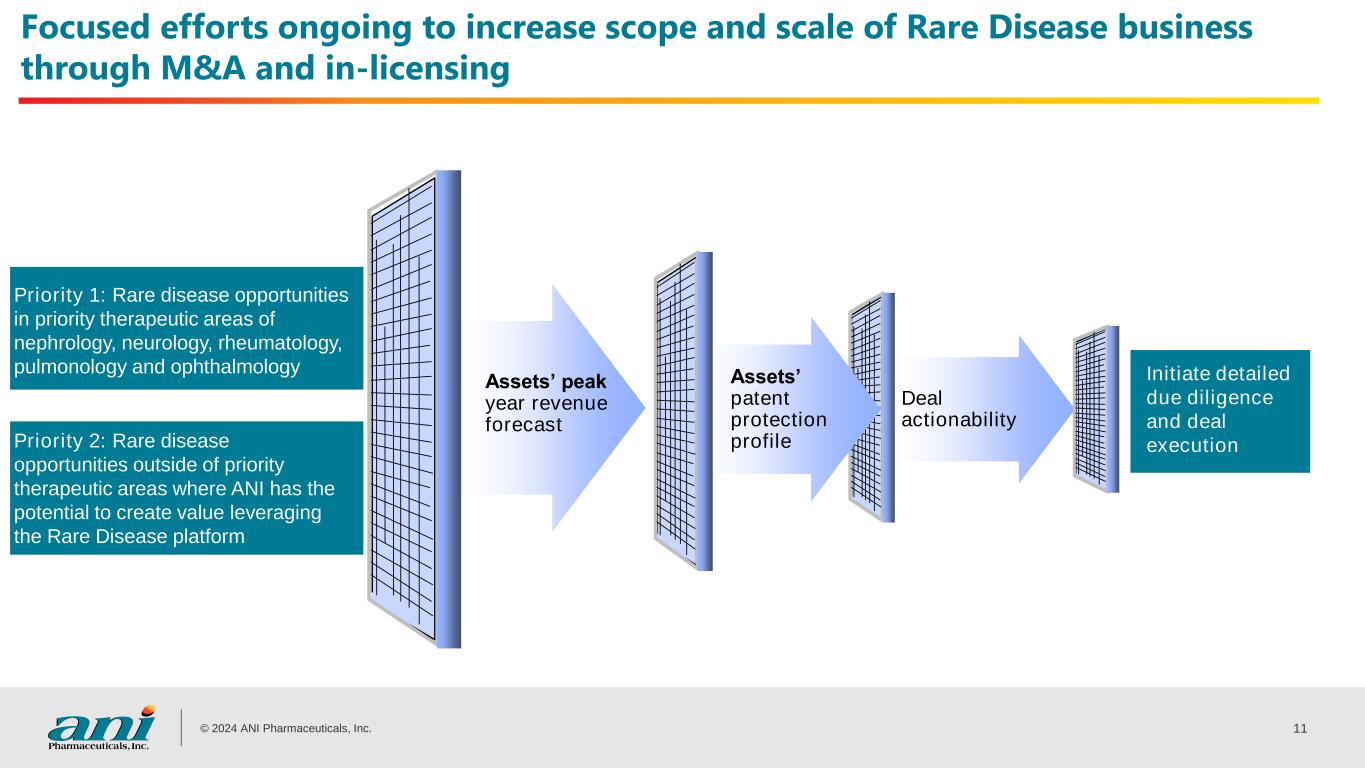
Task: Click the second filter screen graphic
Action: coord(683,410)
